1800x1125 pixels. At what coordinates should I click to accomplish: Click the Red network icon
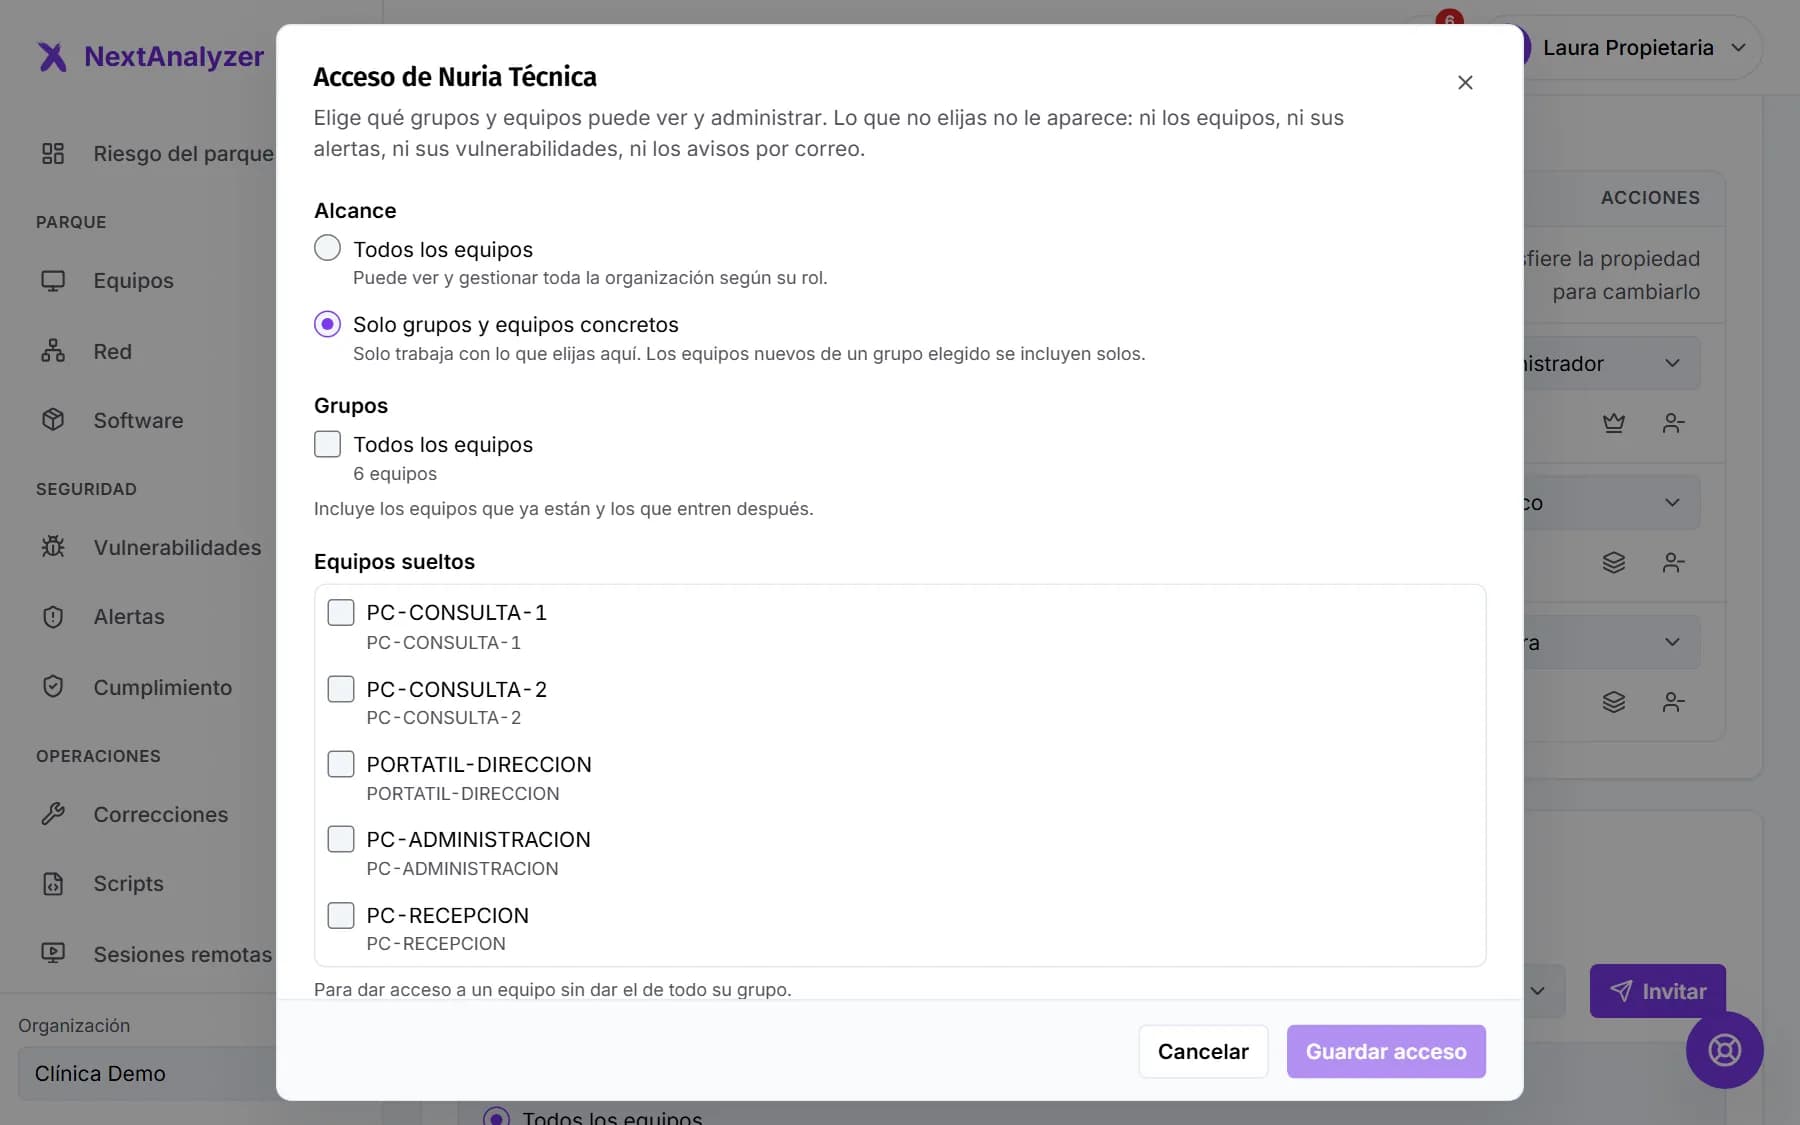click(53, 351)
